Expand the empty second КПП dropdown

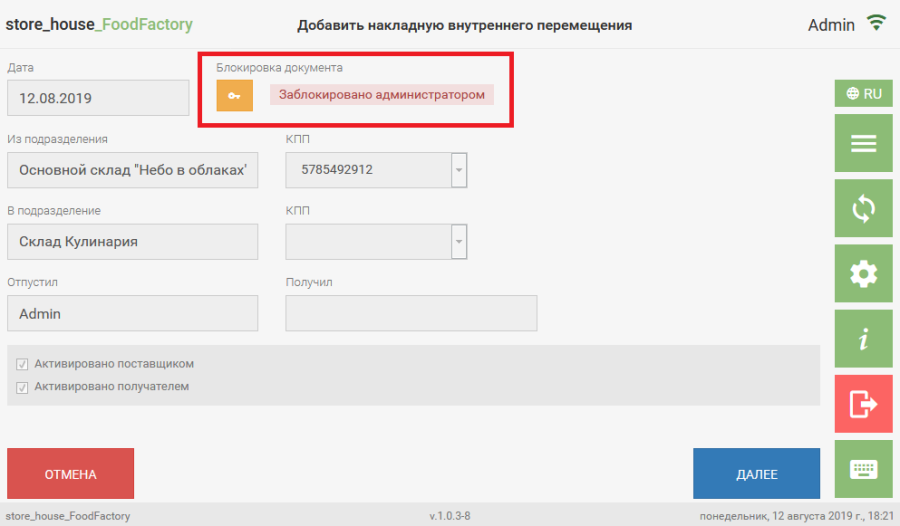[x=459, y=241]
